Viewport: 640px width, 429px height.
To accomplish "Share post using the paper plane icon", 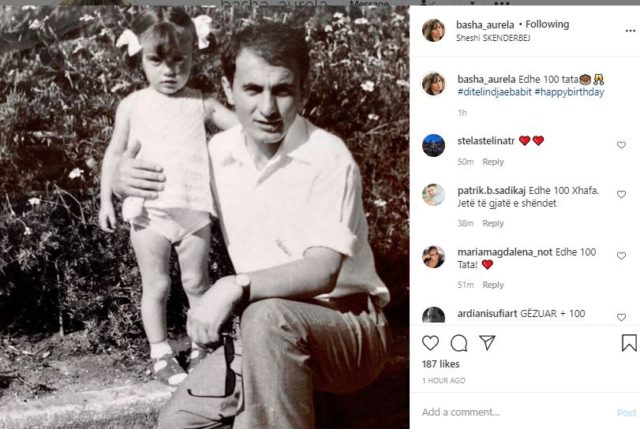I will tap(487, 342).
